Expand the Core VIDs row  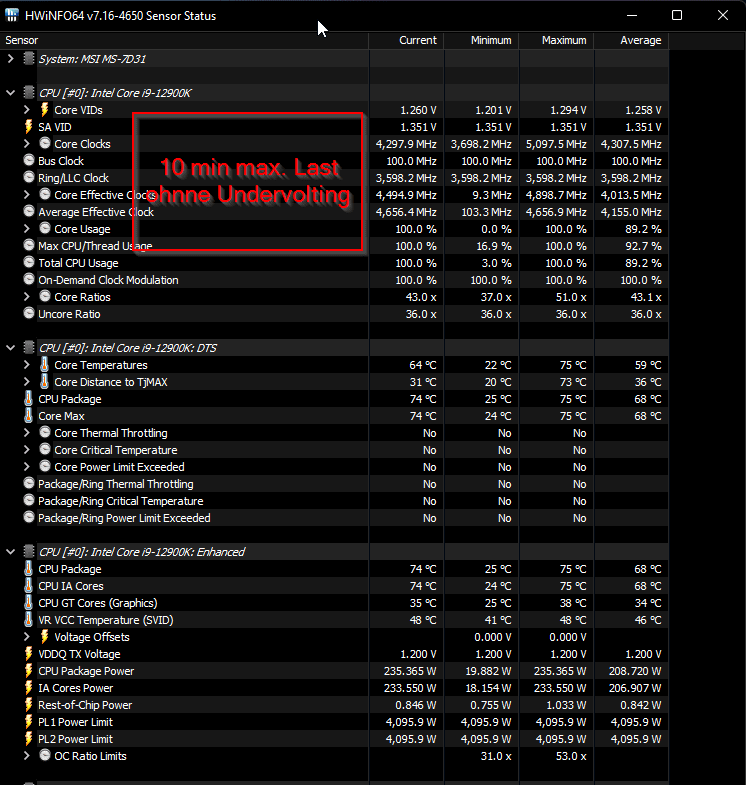[x=27, y=110]
